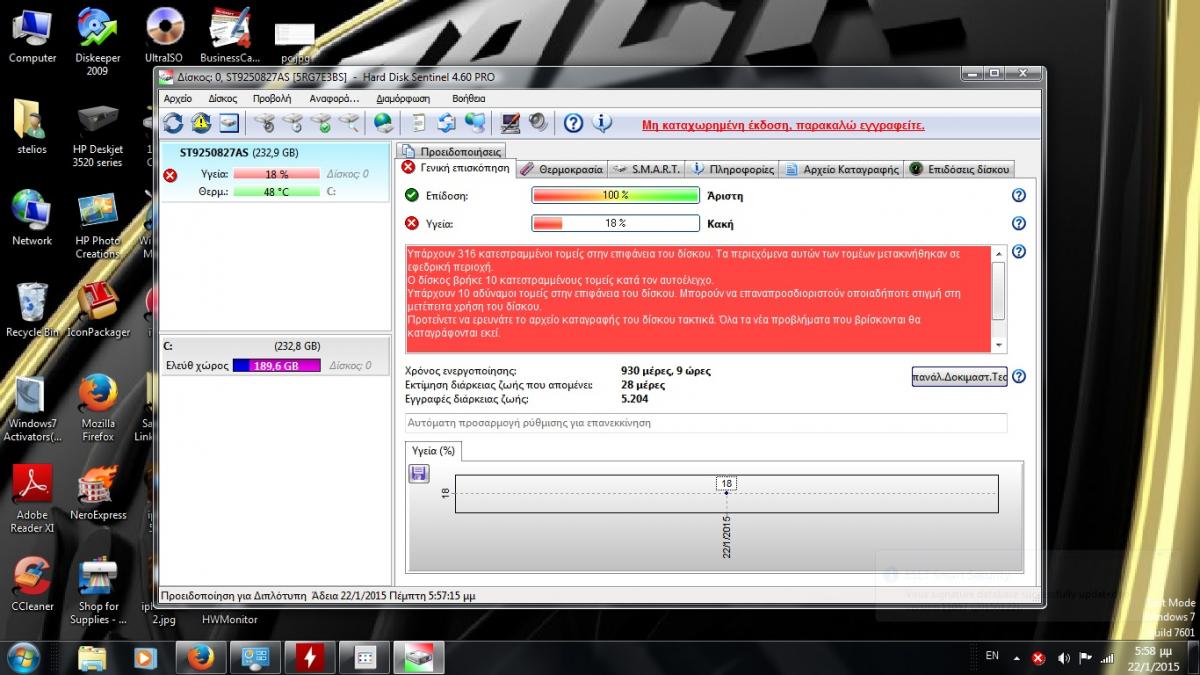Click the two networked monitors toolbar icon
Image resolution: width=1200 pixels, height=675 pixels.
tap(475, 123)
